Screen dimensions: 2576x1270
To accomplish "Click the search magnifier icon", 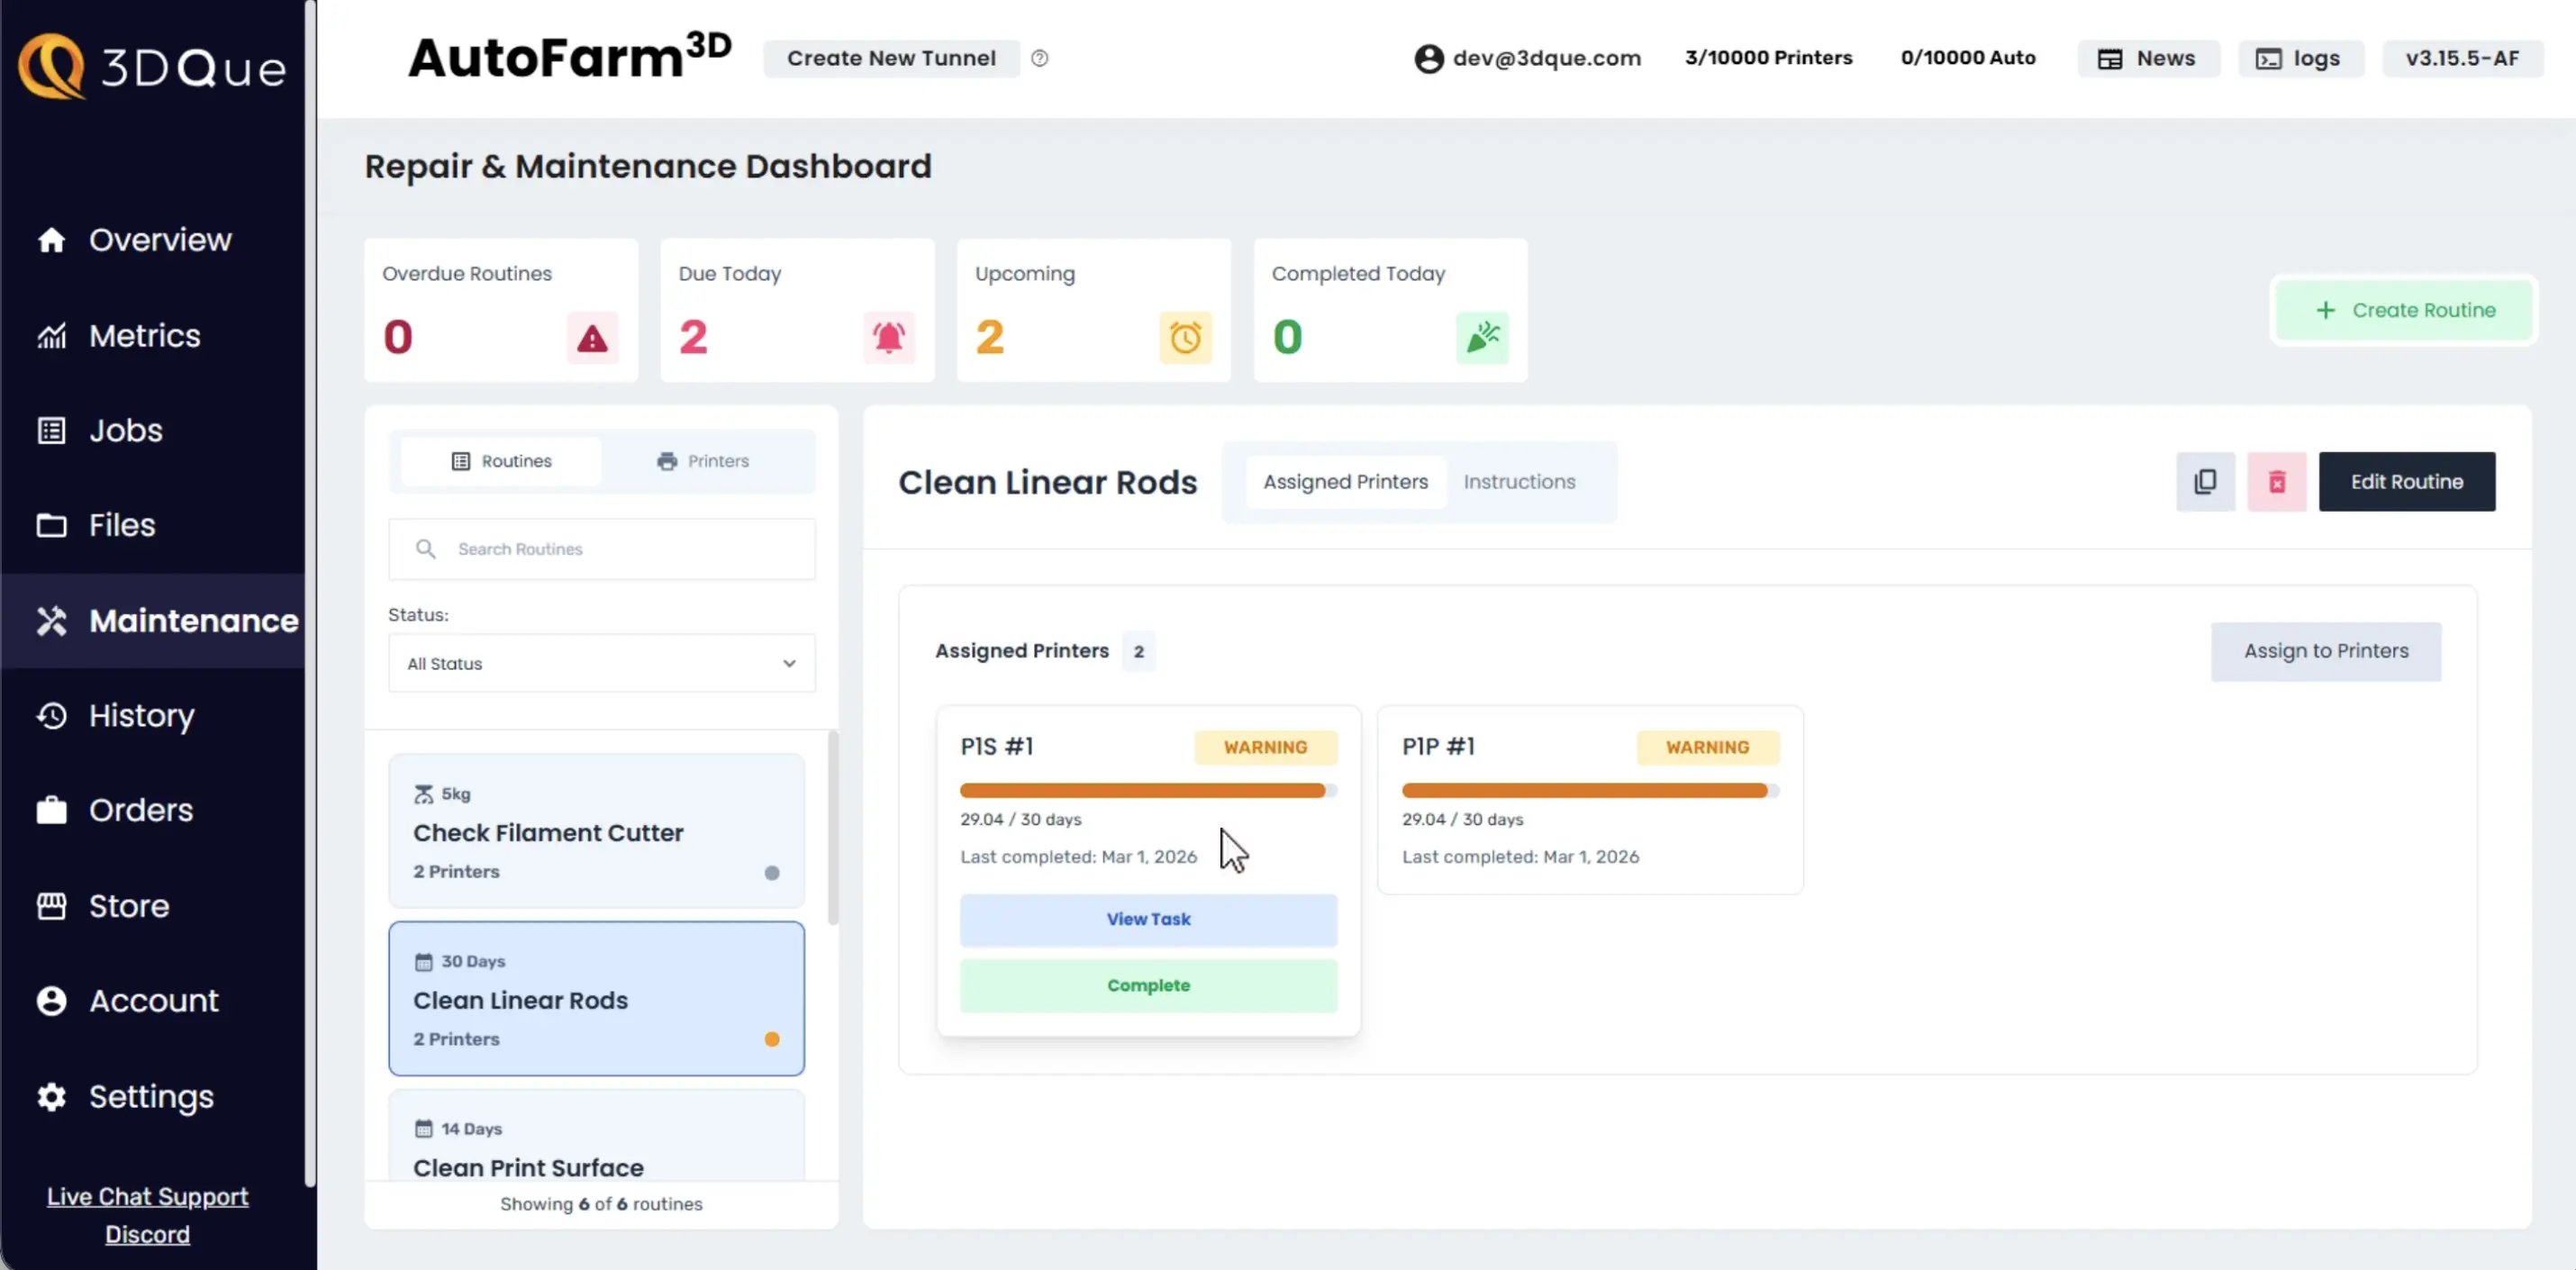I will coord(426,549).
